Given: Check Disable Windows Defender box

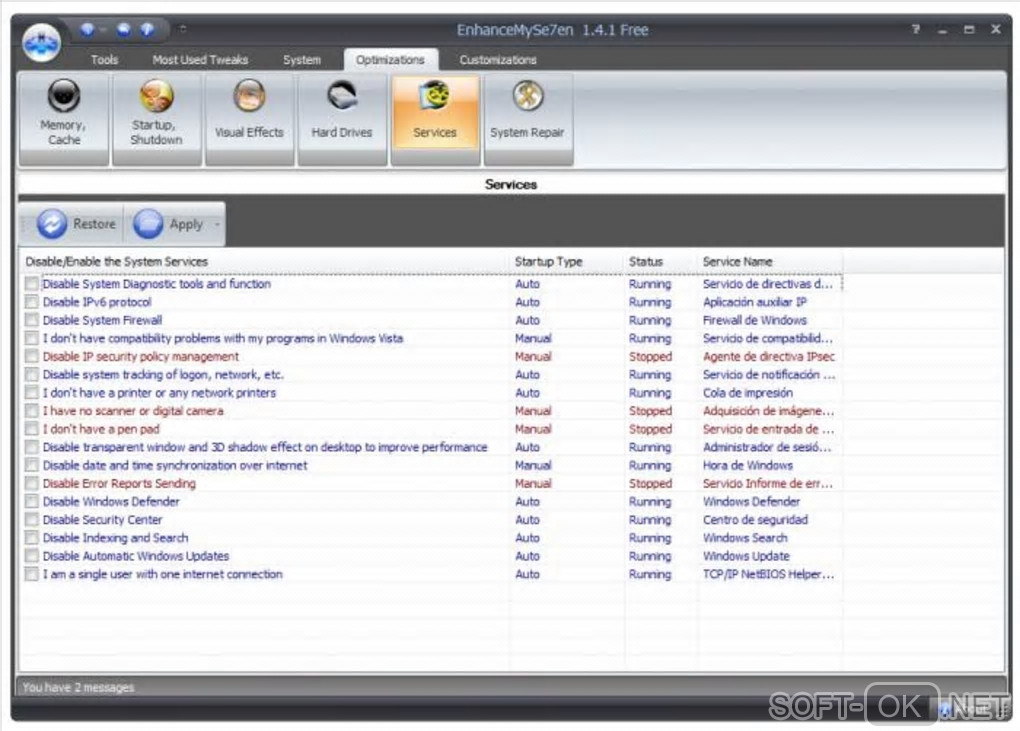Looking at the screenshot, I should pos(31,501).
